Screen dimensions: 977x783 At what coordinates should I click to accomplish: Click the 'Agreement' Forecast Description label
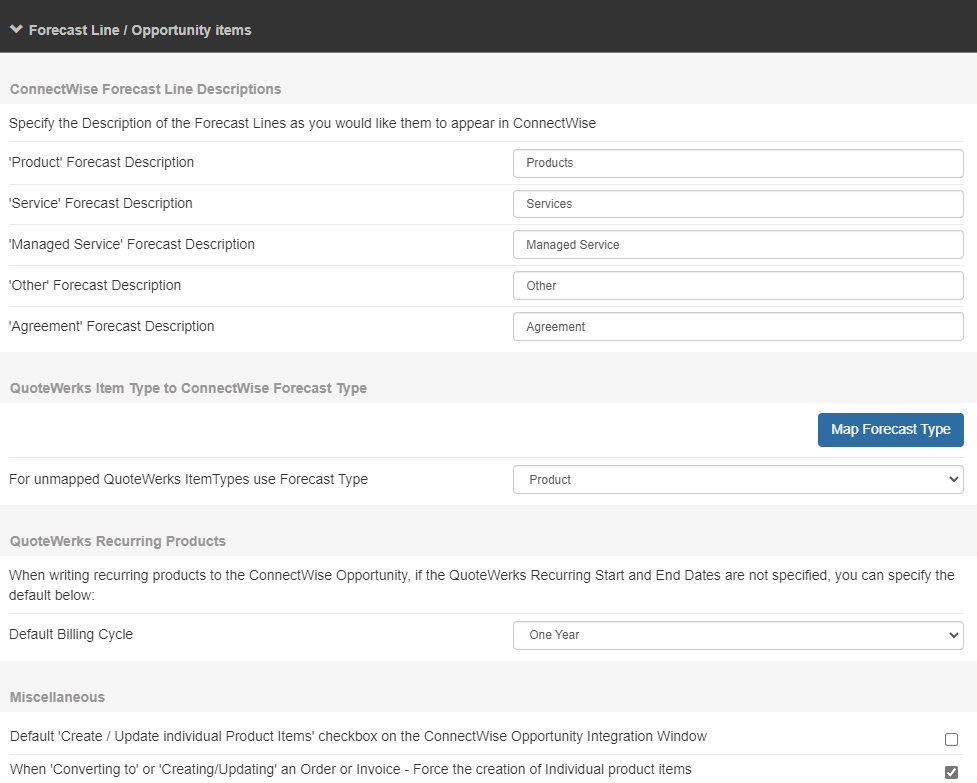(x=112, y=326)
